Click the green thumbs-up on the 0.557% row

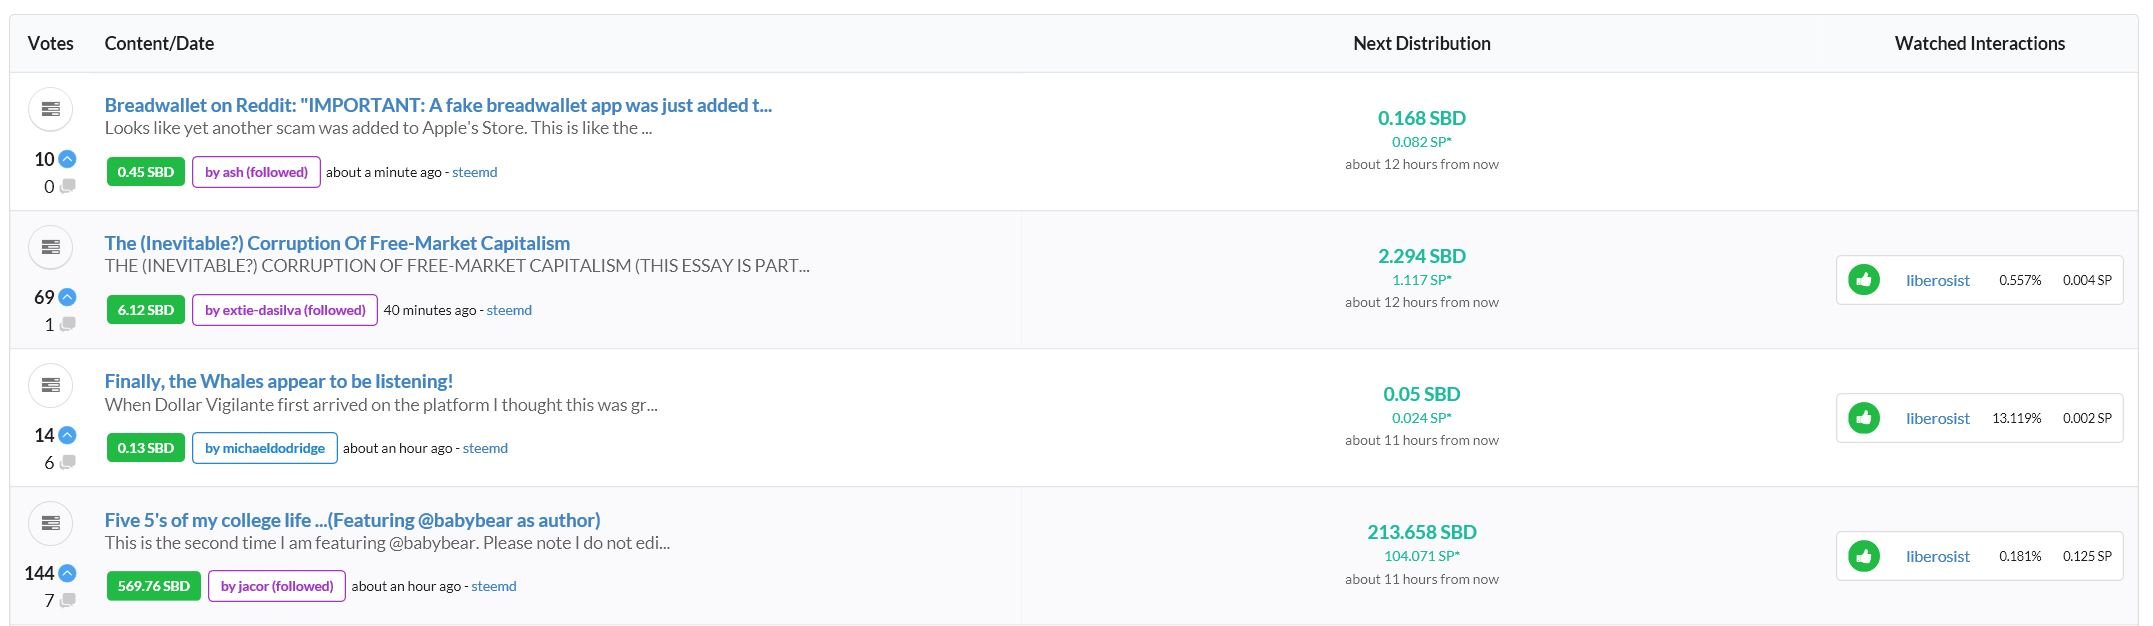tap(1863, 280)
